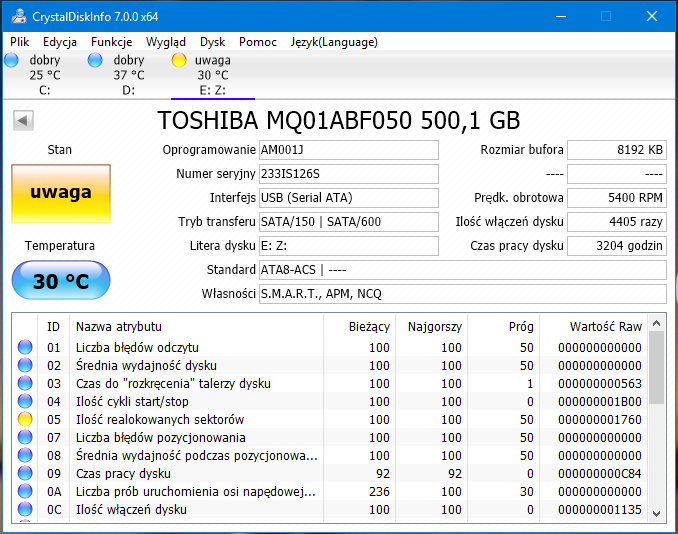Click the status orb of attribute 03
Viewport: 678px width, 534px height.
click(25, 384)
